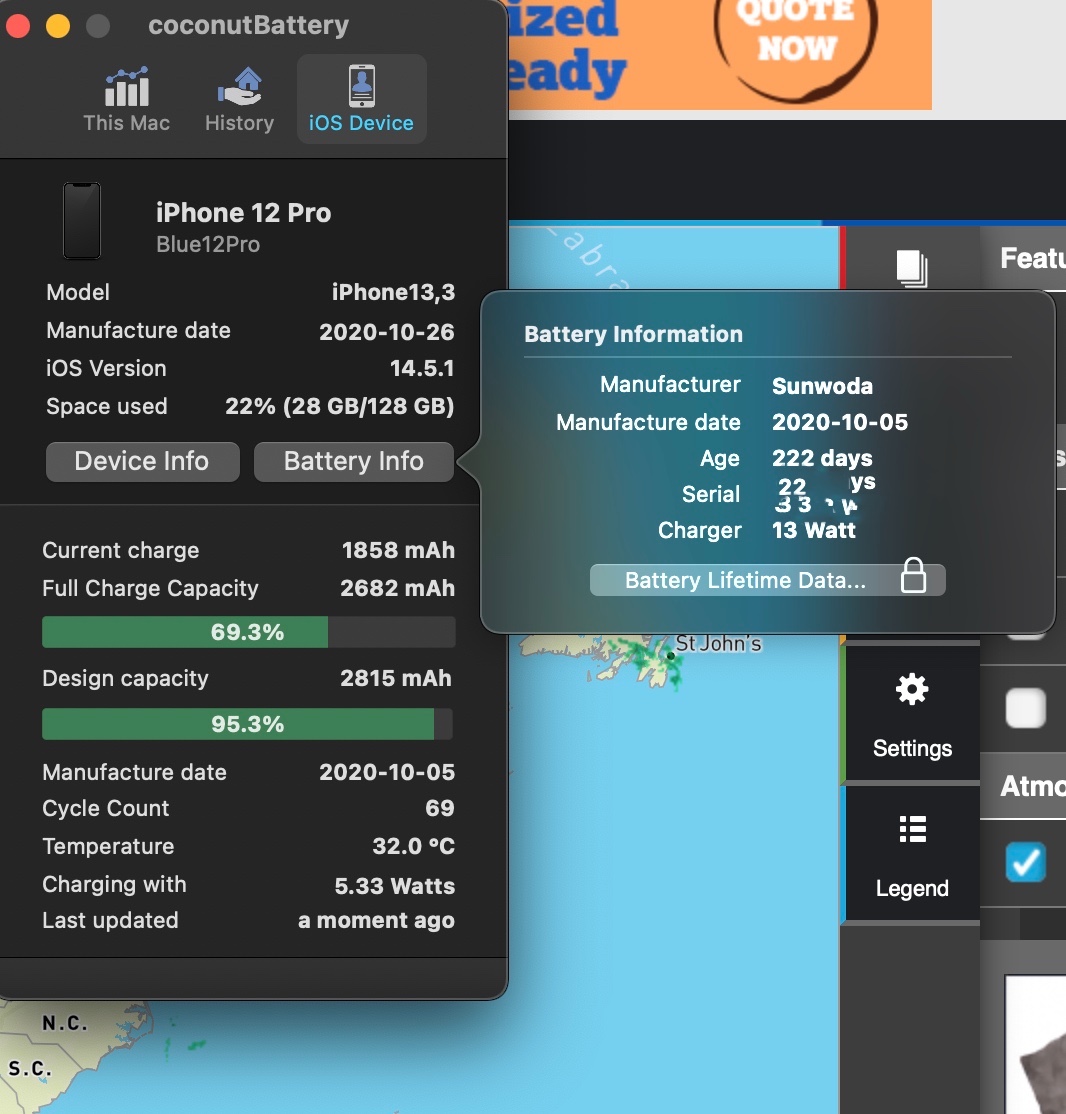1066x1114 pixels.
Task: Click the device manufacture date 2020-10-26
Action: point(387,332)
